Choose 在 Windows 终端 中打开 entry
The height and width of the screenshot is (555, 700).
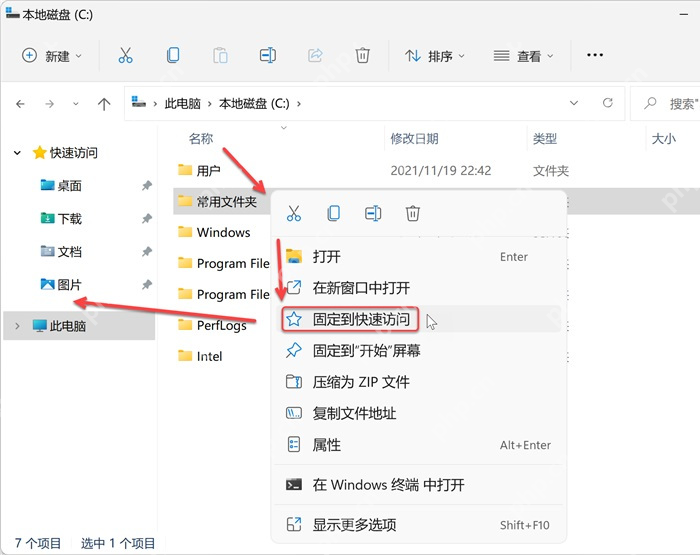point(417,484)
